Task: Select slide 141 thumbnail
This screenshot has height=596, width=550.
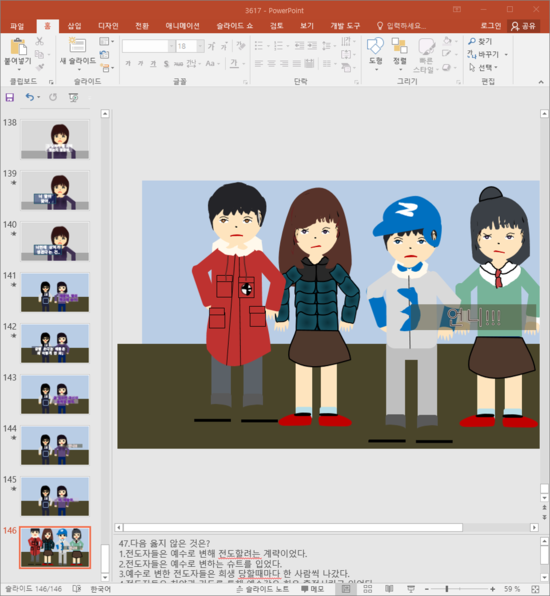Action: click(55, 292)
